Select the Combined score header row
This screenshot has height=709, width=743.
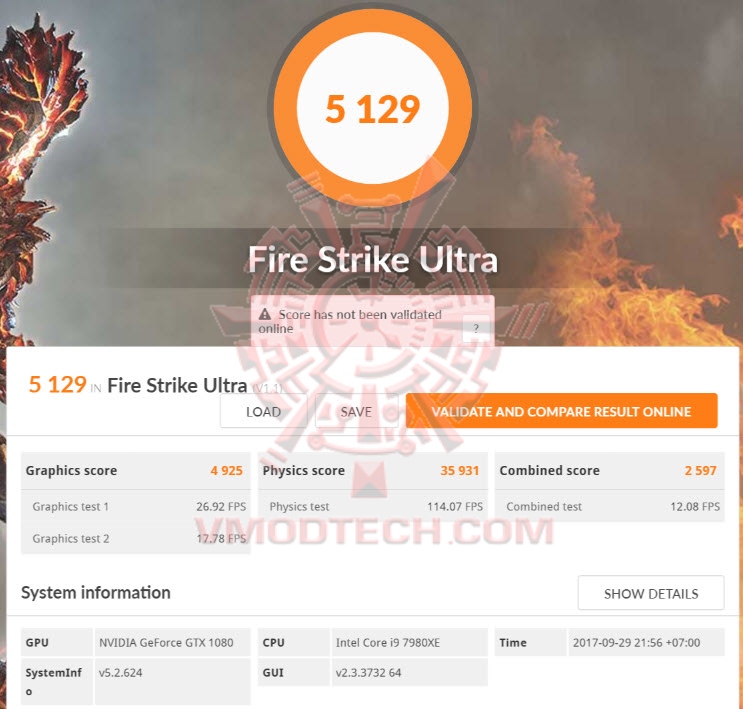click(609, 471)
